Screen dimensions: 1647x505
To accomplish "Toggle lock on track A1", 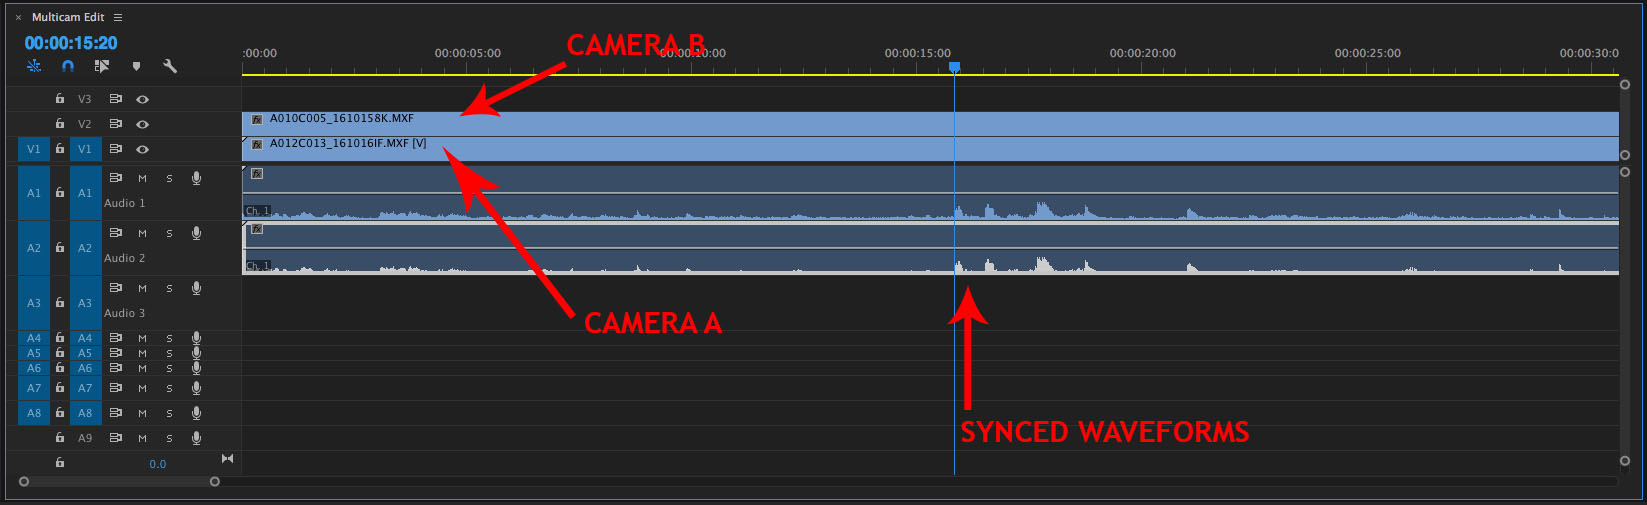I will (60, 193).
